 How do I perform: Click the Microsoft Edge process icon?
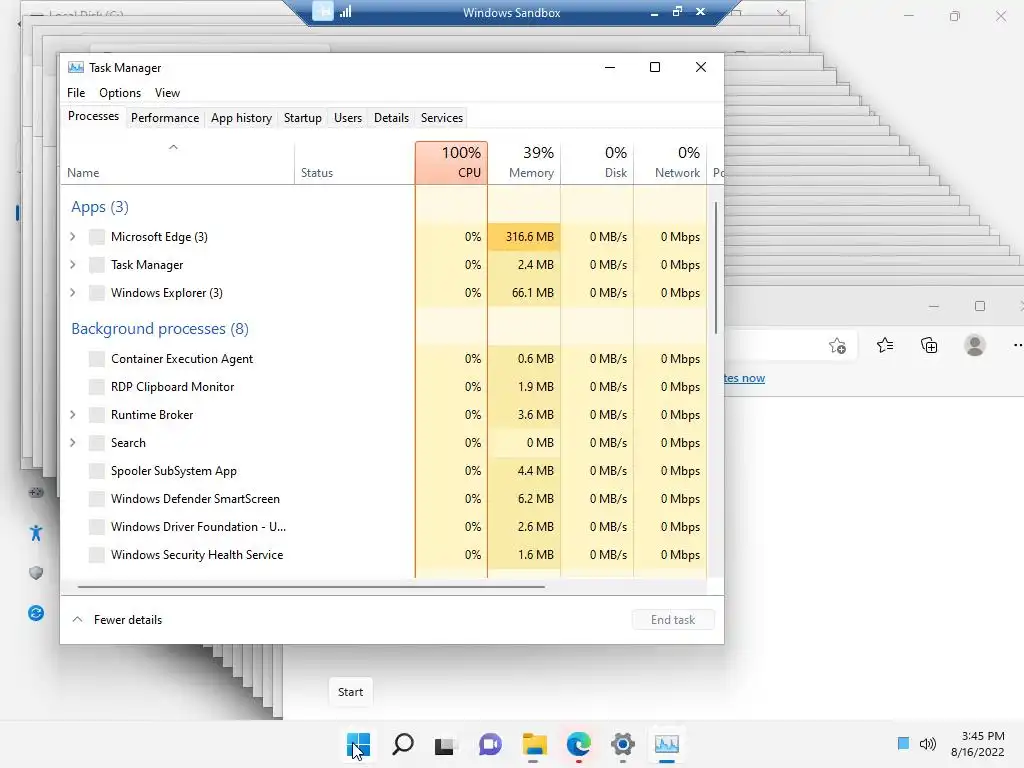click(x=97, y=237)
